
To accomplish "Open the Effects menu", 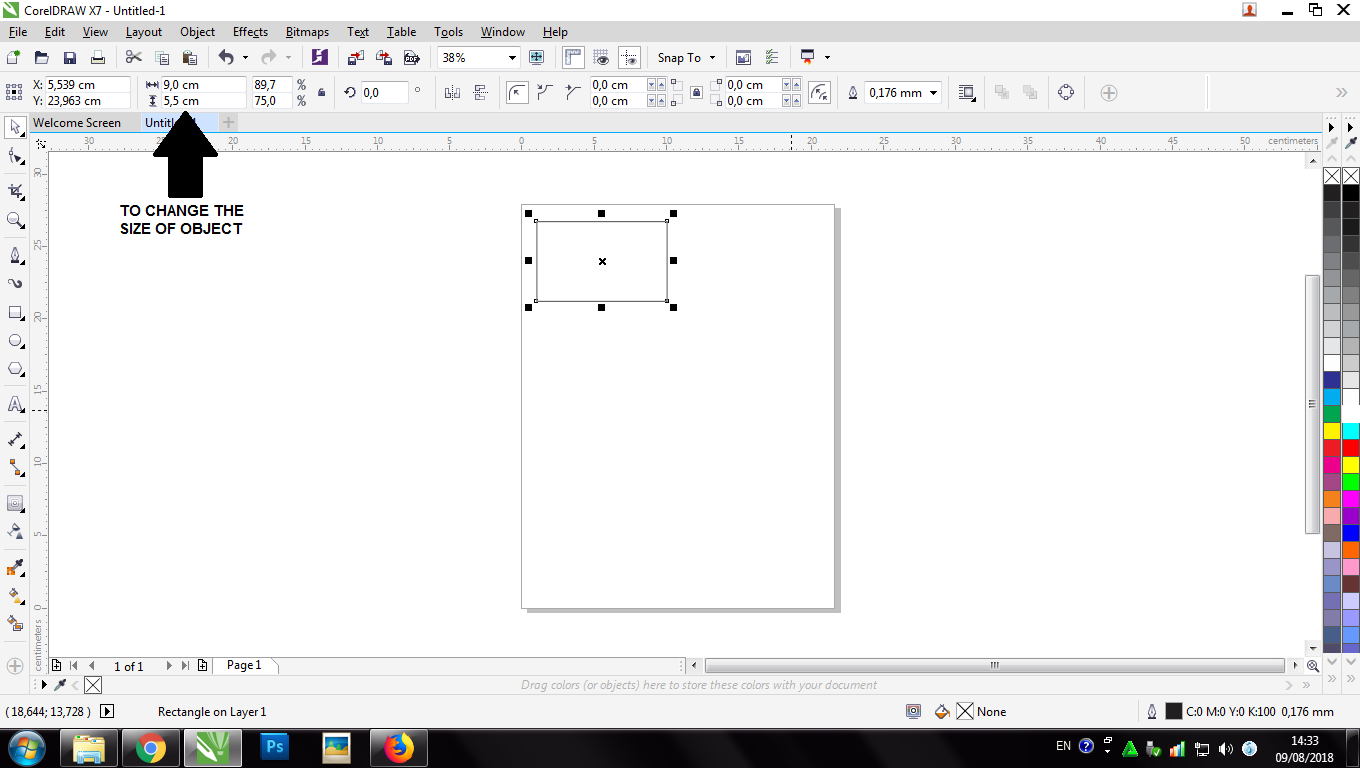I will [250, 32].
